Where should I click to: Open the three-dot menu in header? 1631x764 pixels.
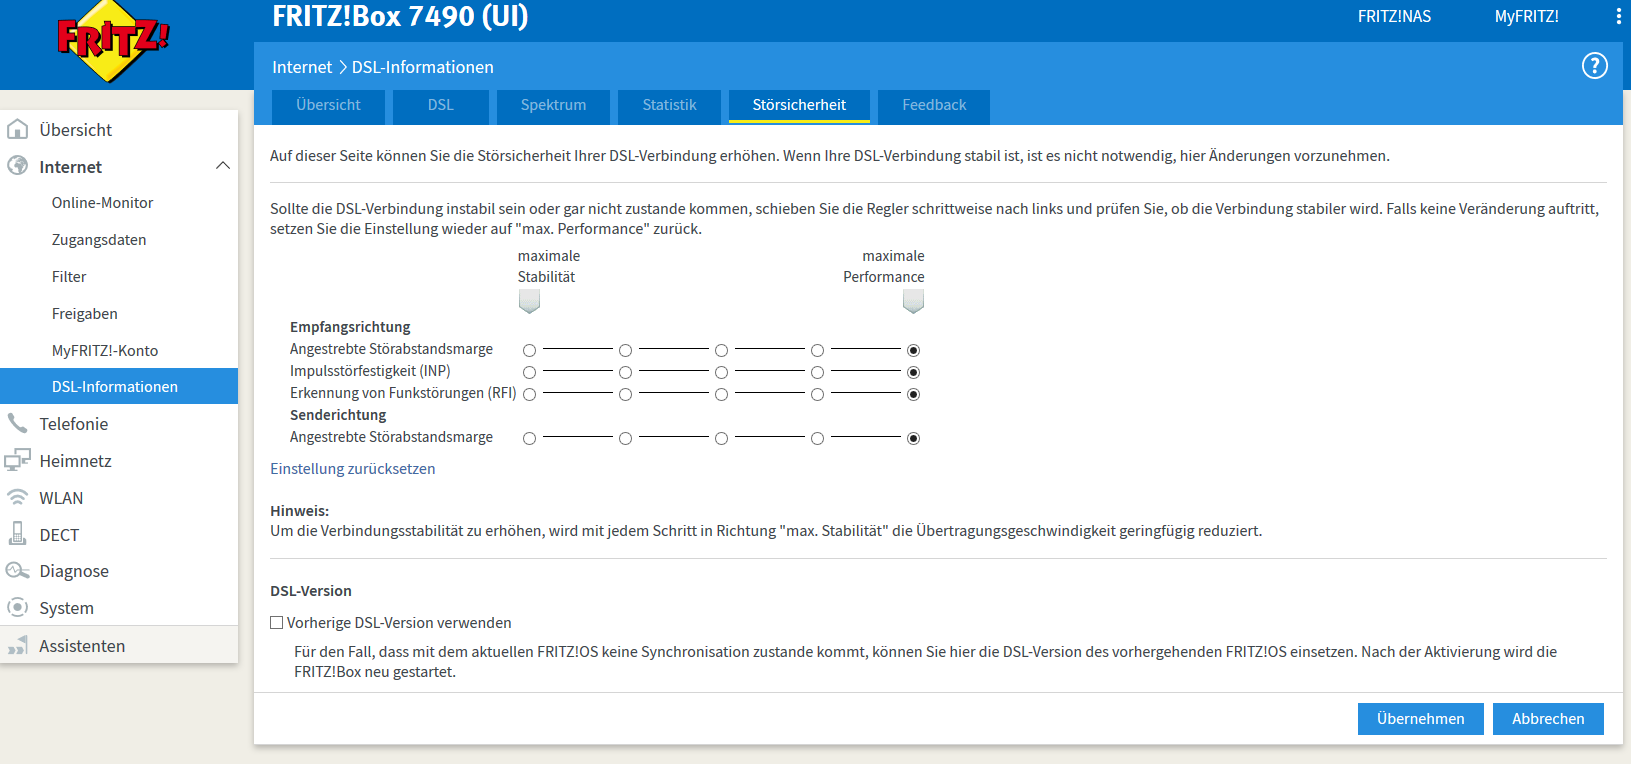pos(1619,16)
